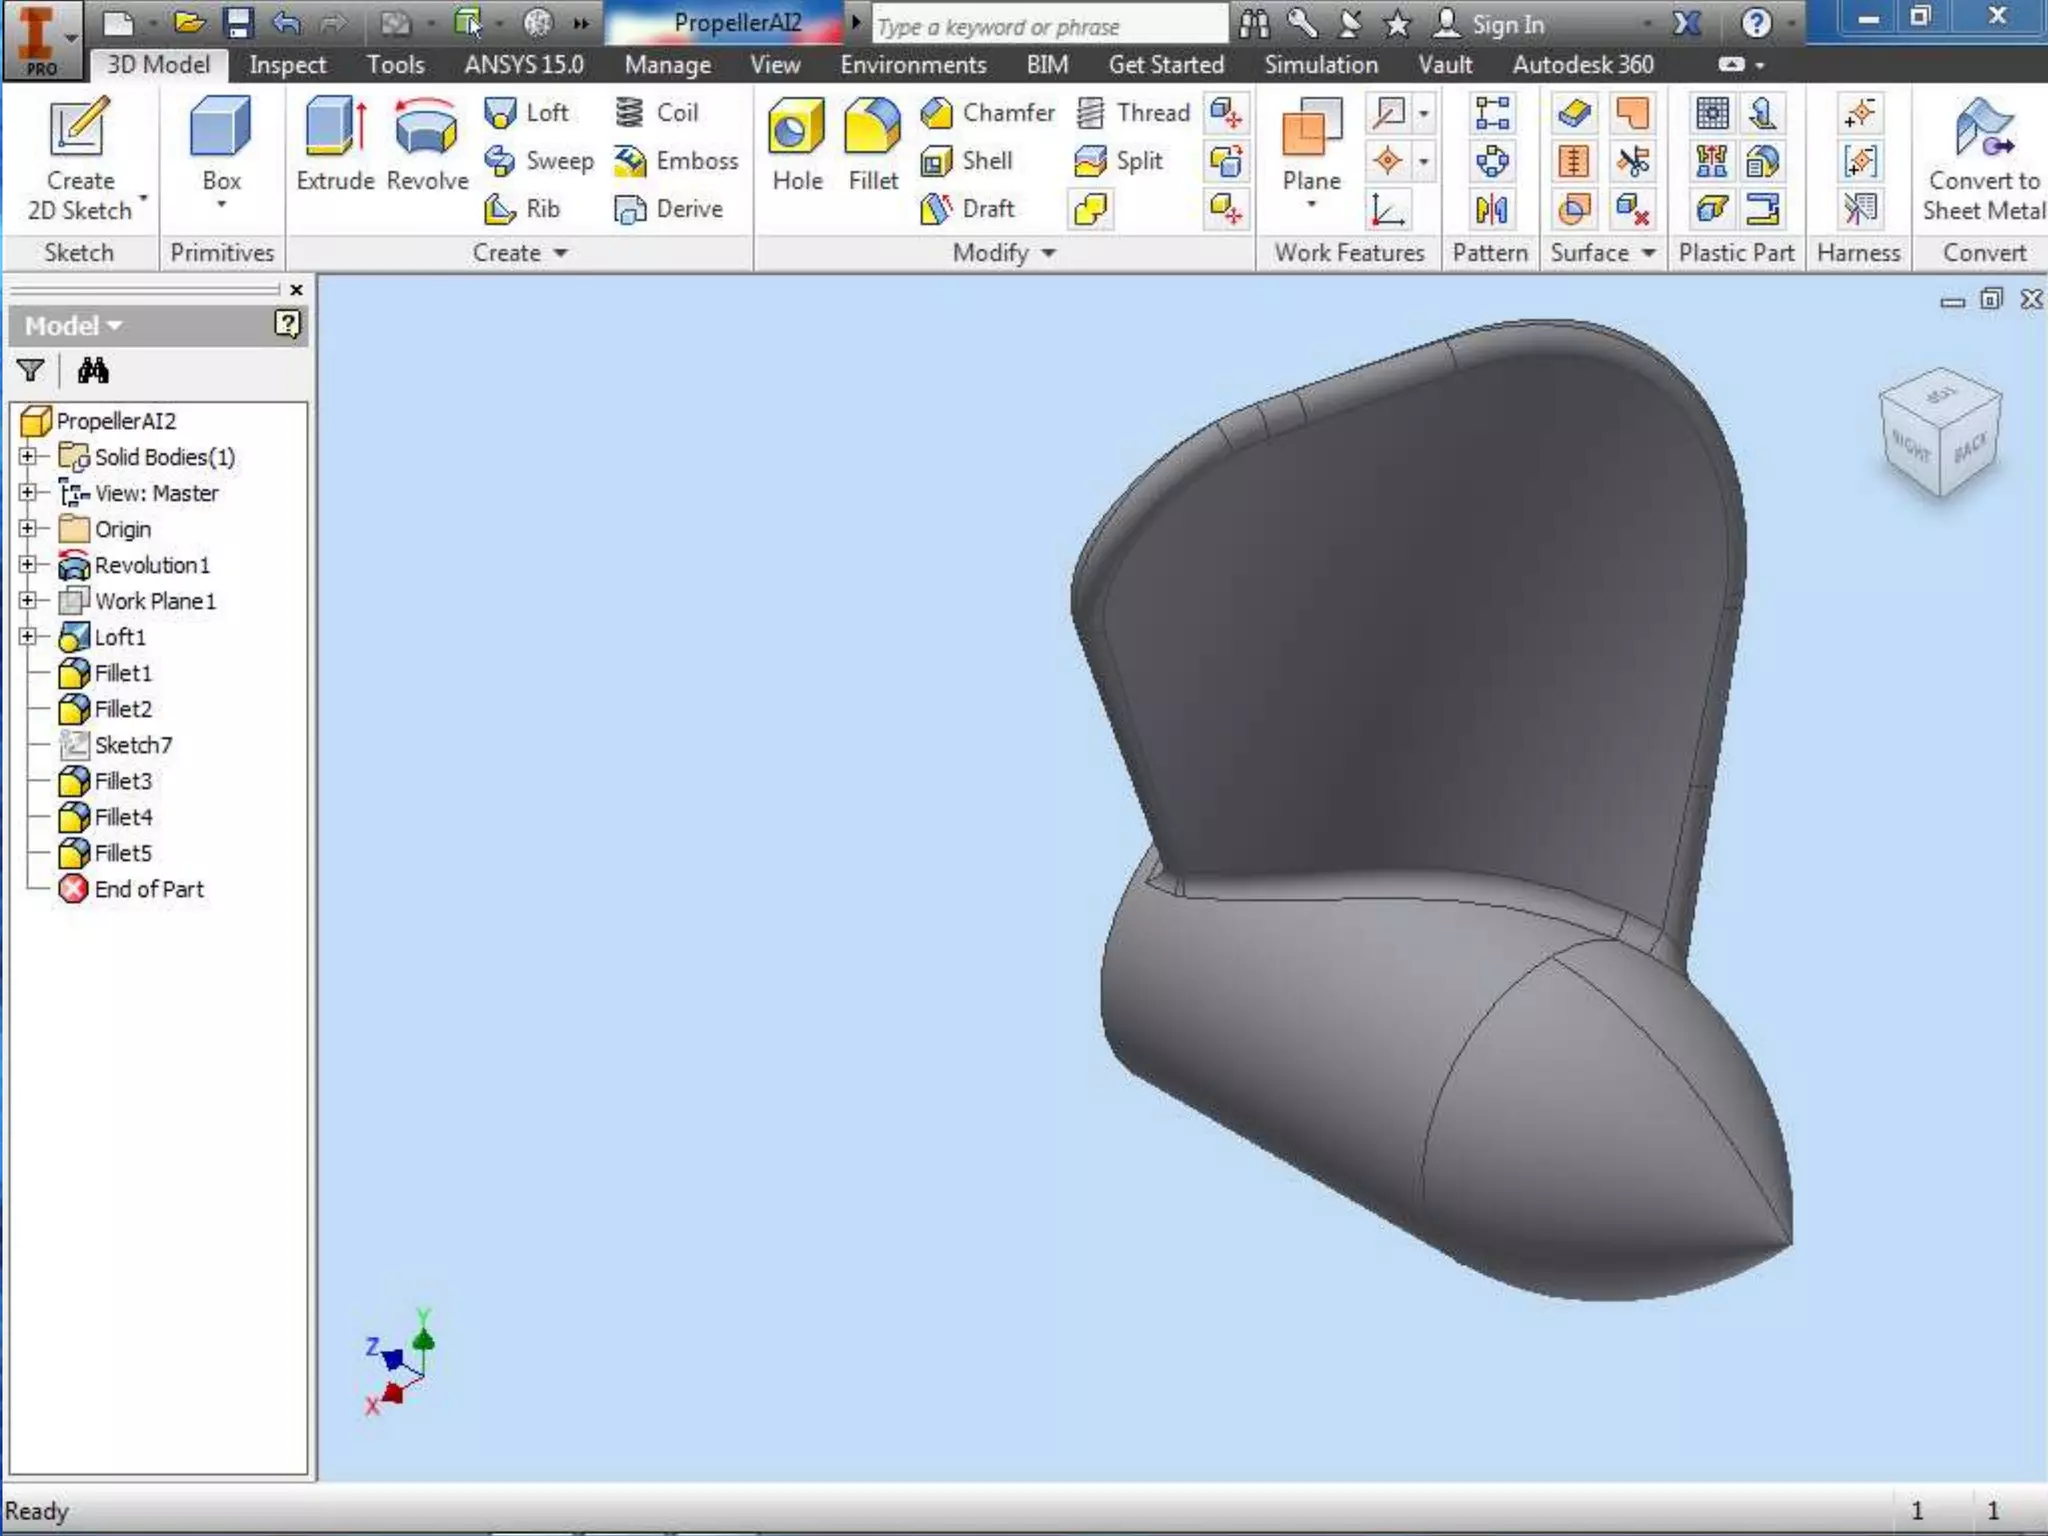
Task: Click the Revolve tool icon
Action: pyautogui.click(x=427, y=130)
